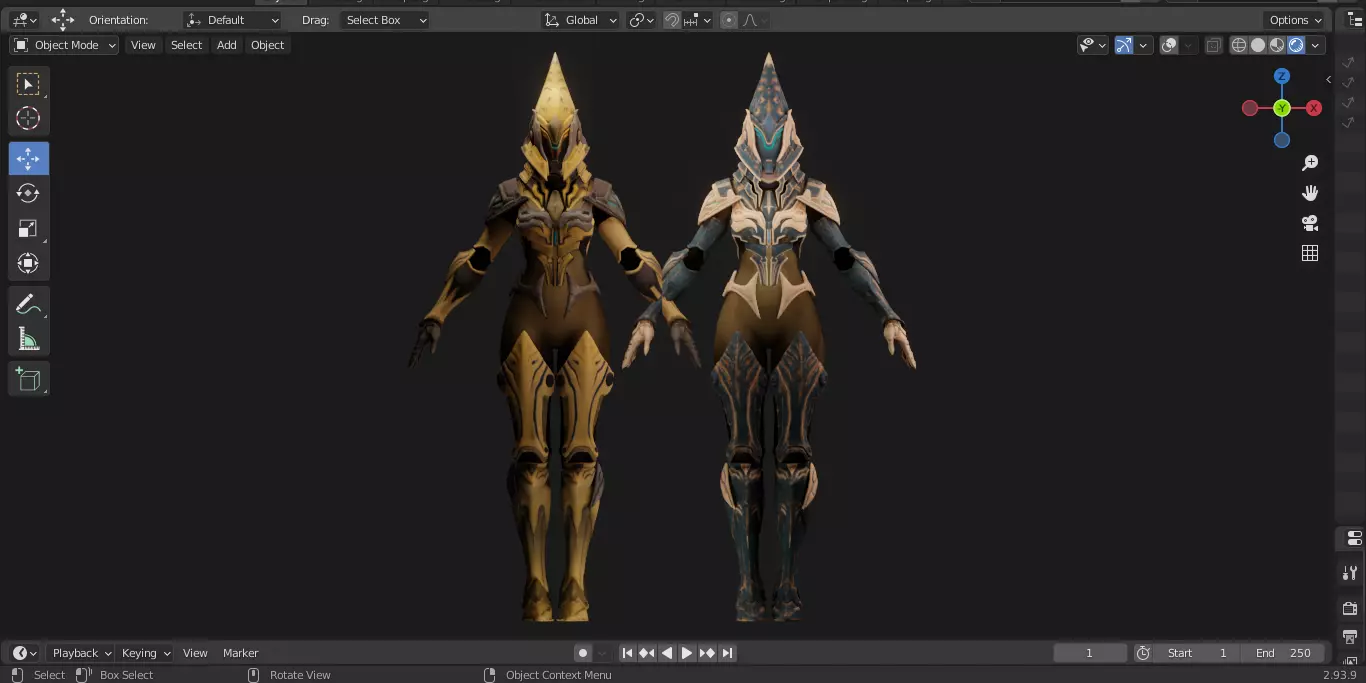Open the pivot point dropdown
Viewport: 1366px width, 683px height.
641,20
